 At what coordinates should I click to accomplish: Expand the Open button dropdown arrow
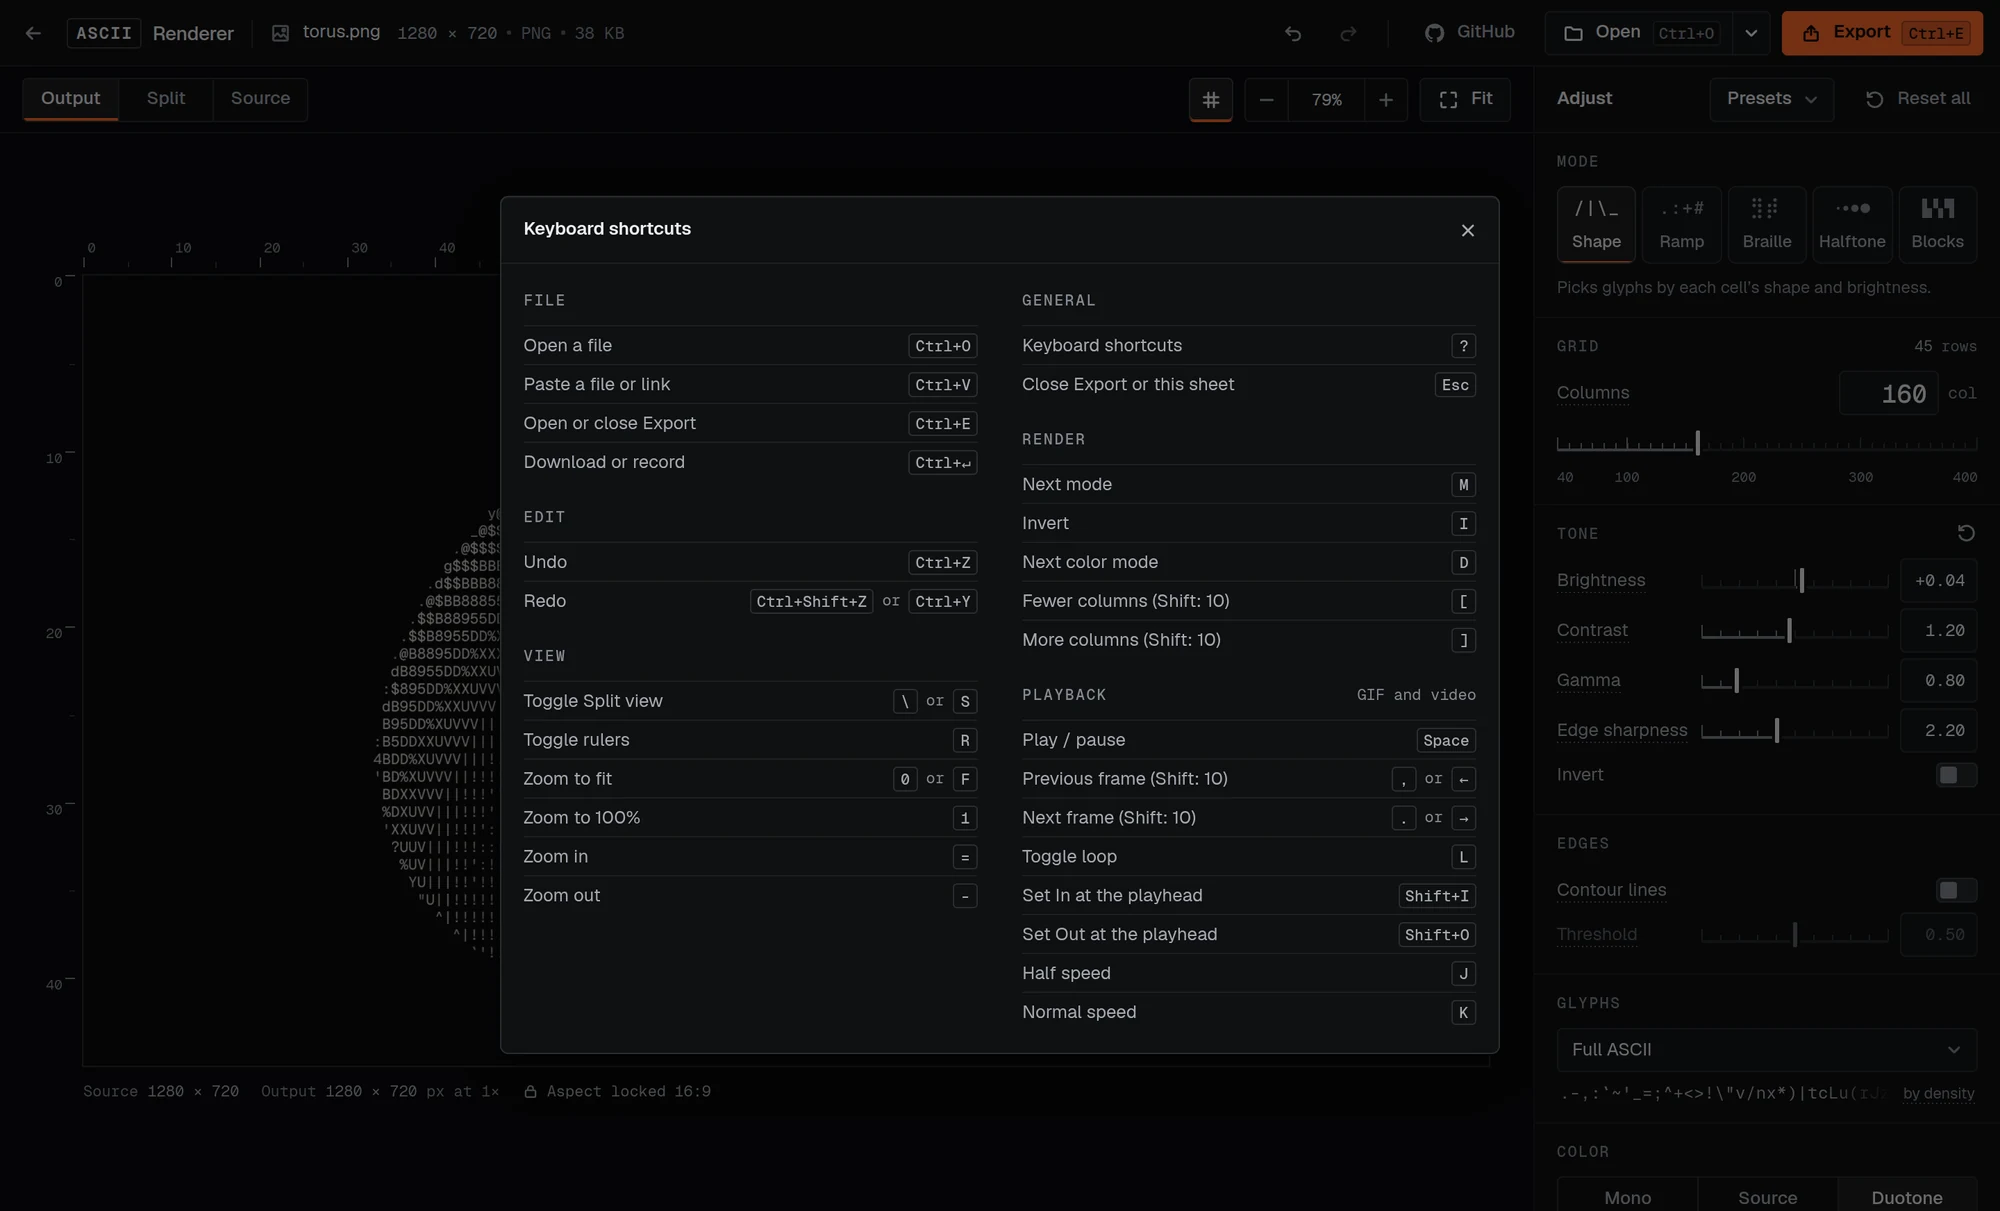click(x=1751, y=33)
